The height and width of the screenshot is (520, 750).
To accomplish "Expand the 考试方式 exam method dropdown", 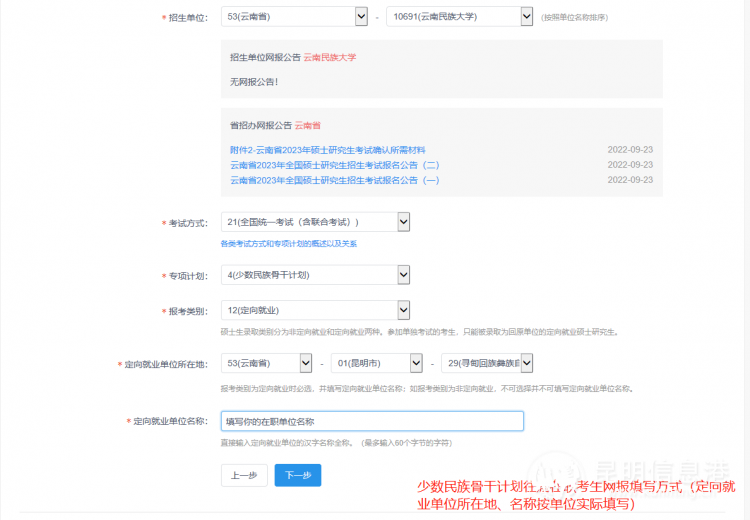I will pos(315,222).
